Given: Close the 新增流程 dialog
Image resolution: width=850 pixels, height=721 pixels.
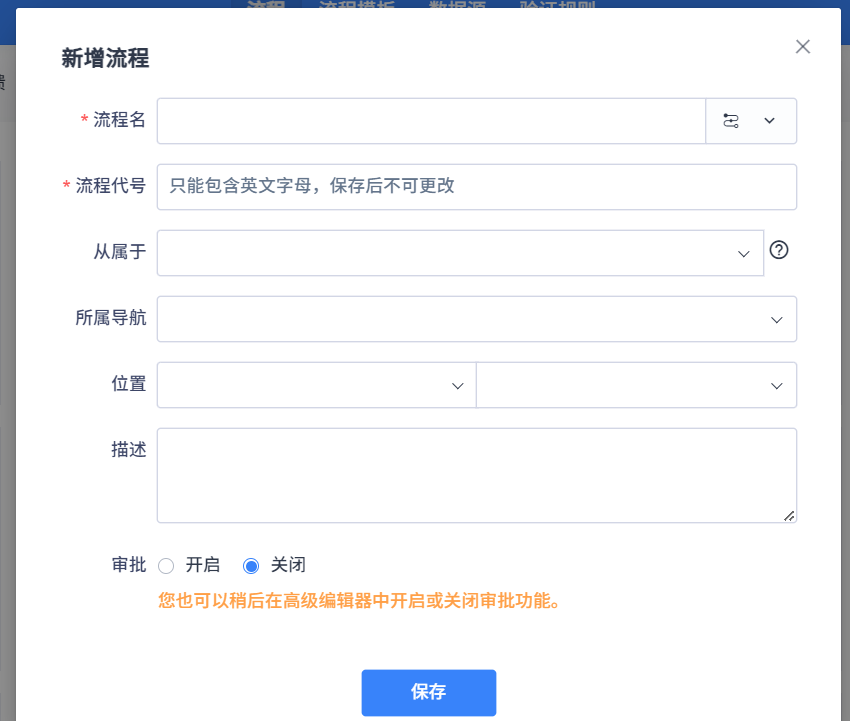Looking at the screenshot, I should point(802,46).
